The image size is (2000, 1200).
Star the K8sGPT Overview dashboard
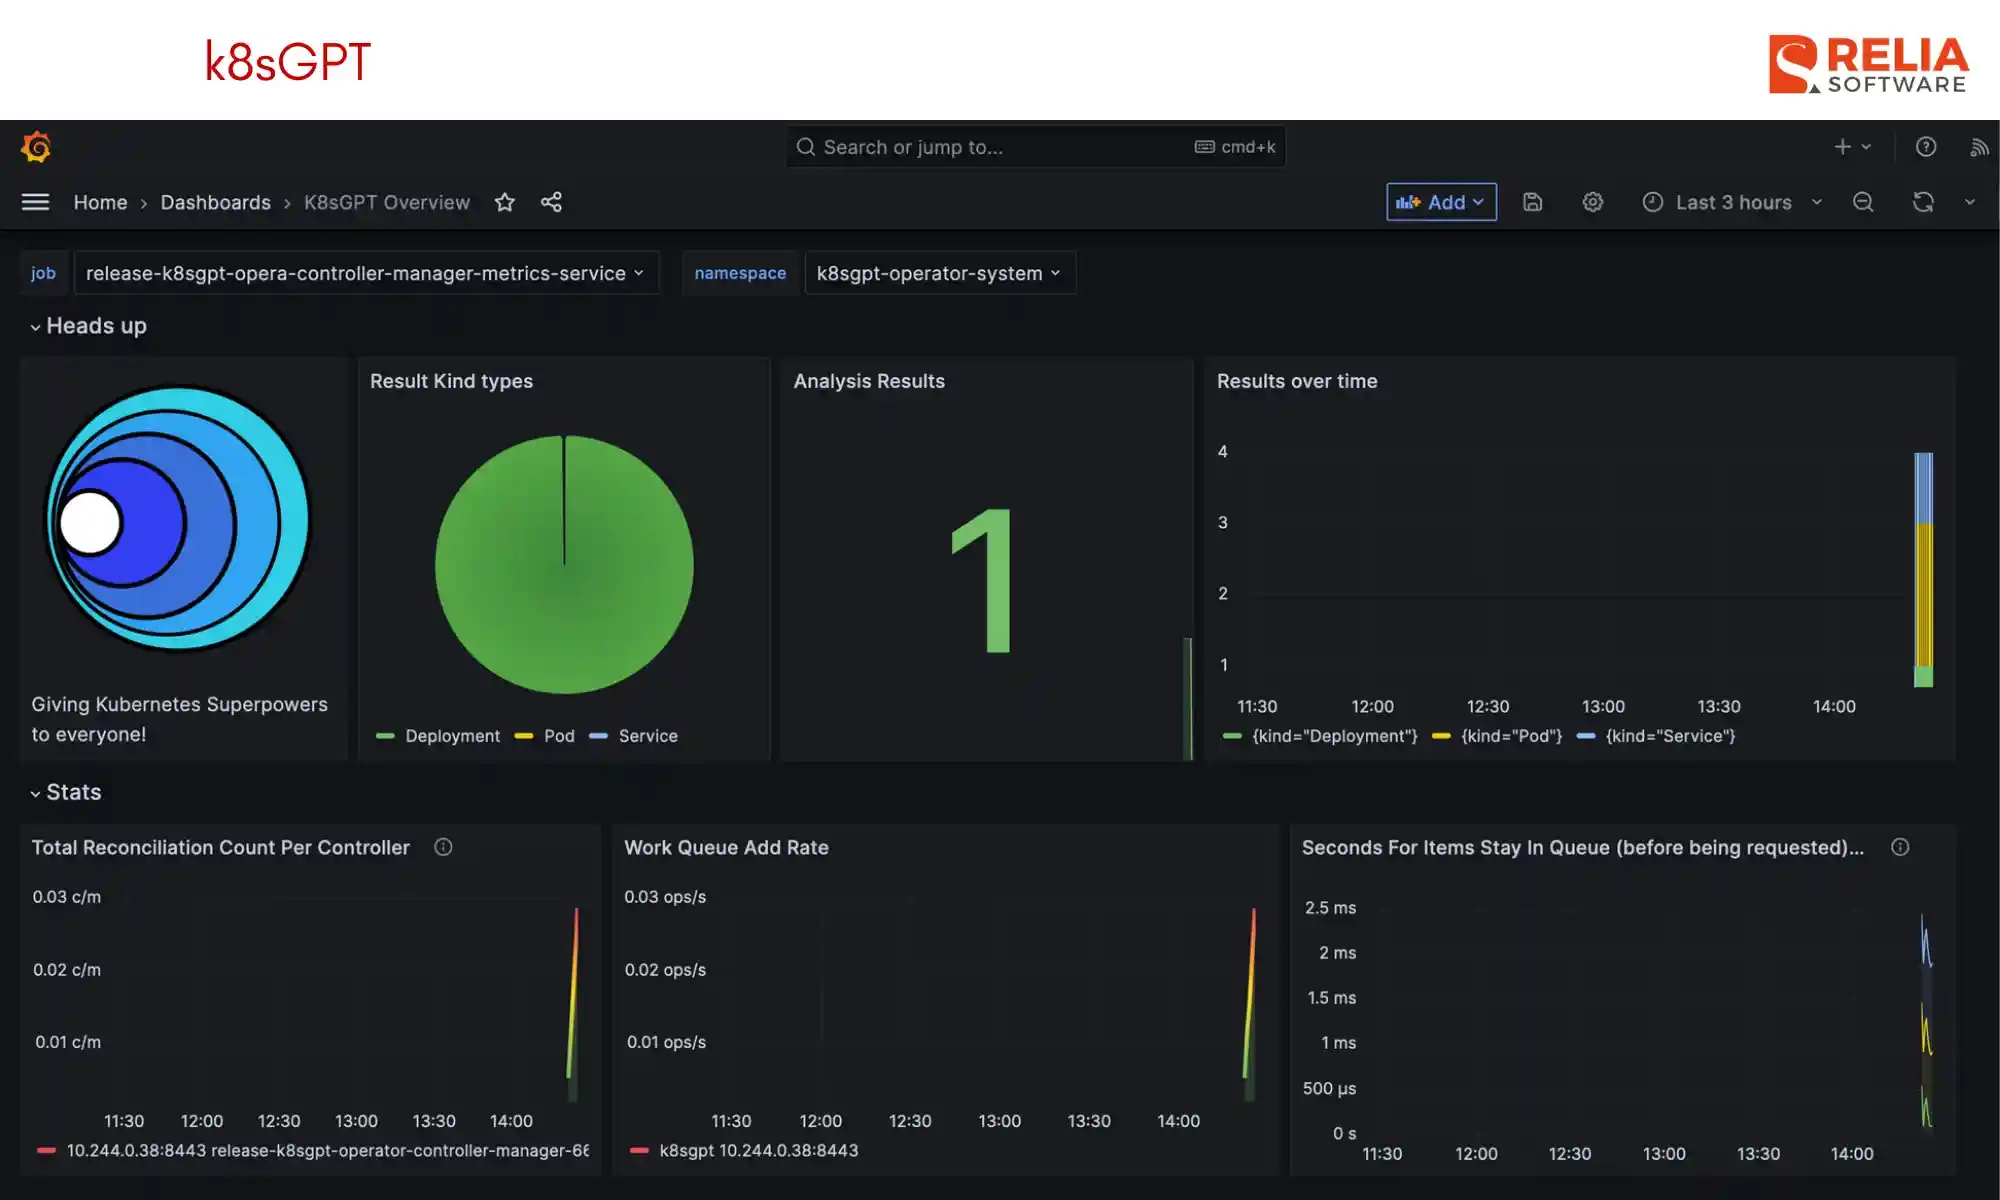coord(505,202)
